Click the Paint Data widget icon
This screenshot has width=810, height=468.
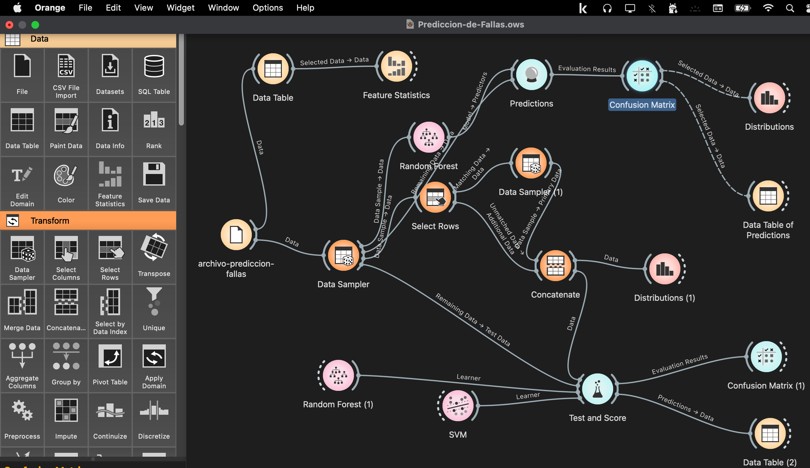[x=66, y=129]
